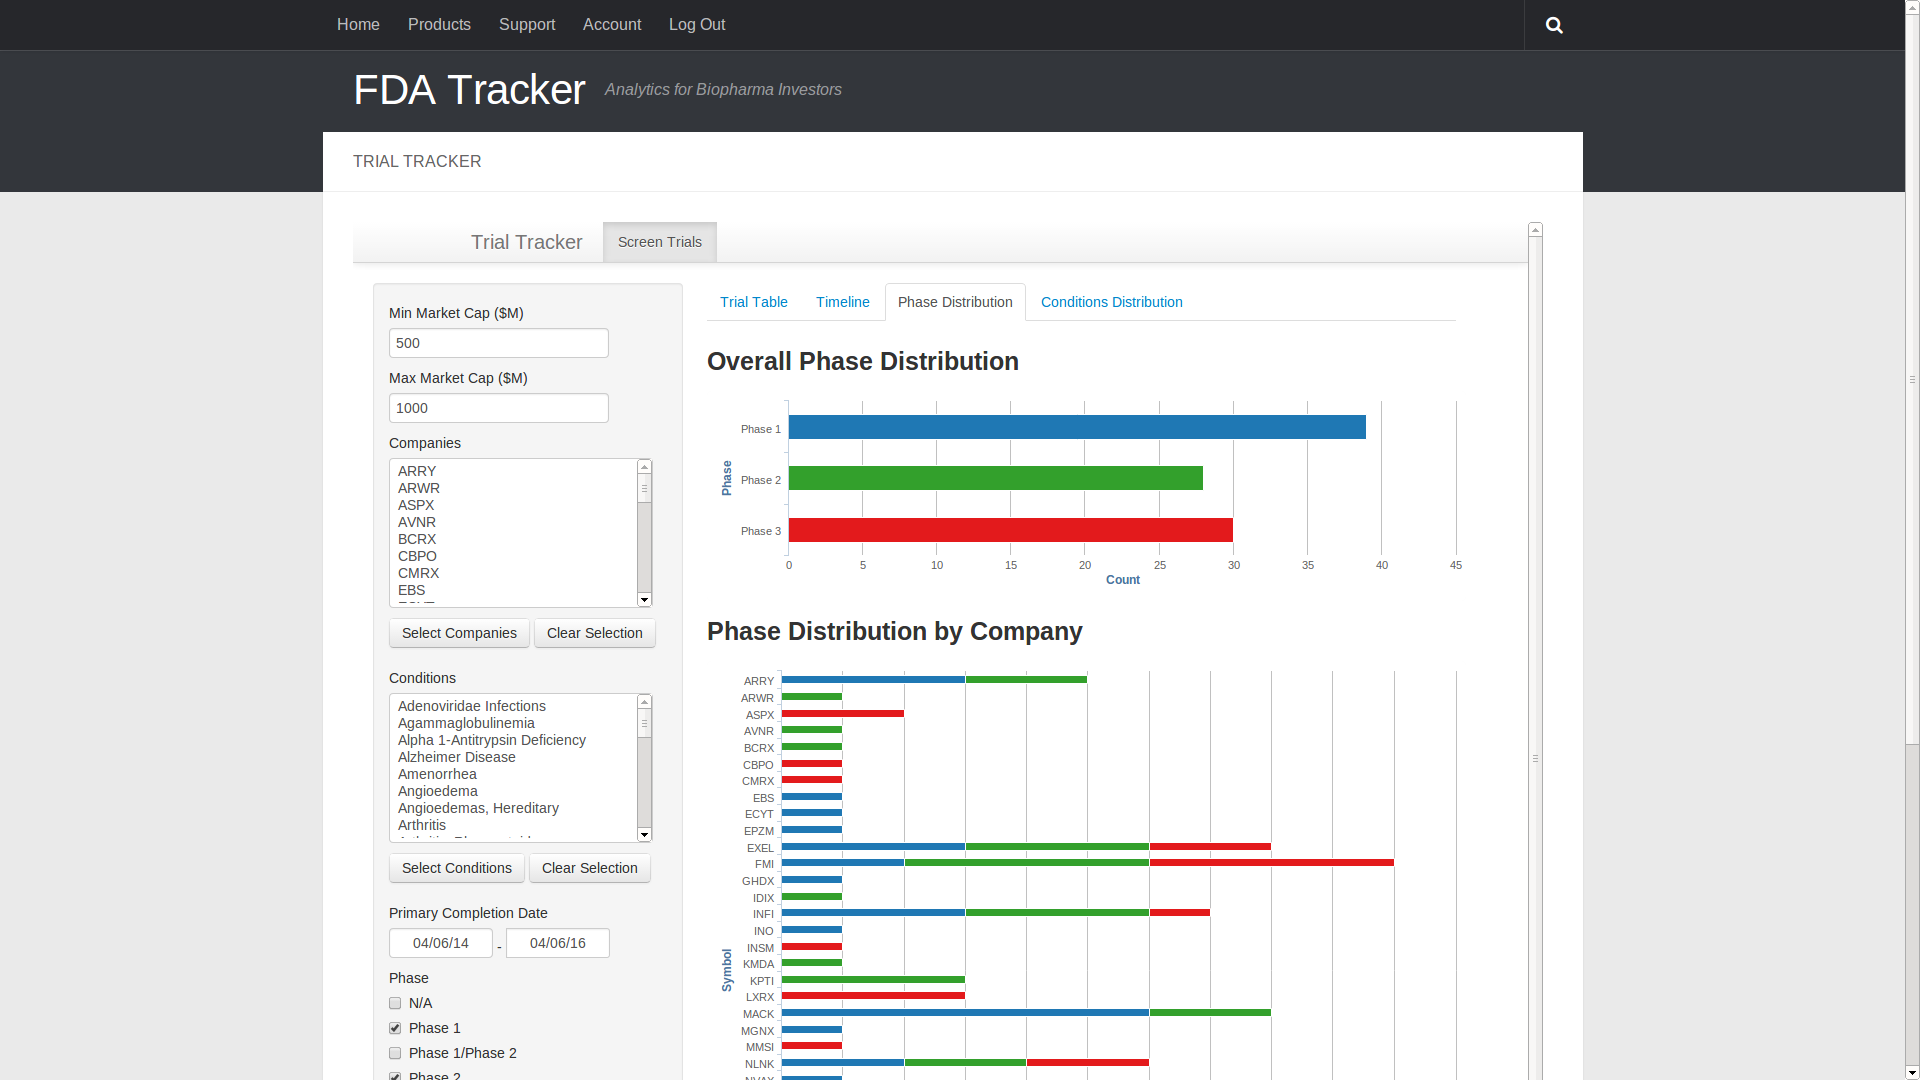This screenshot has height=1080, width=1920.
Task: Click the page scrollbar up arrow
Action: (1910, 8)
